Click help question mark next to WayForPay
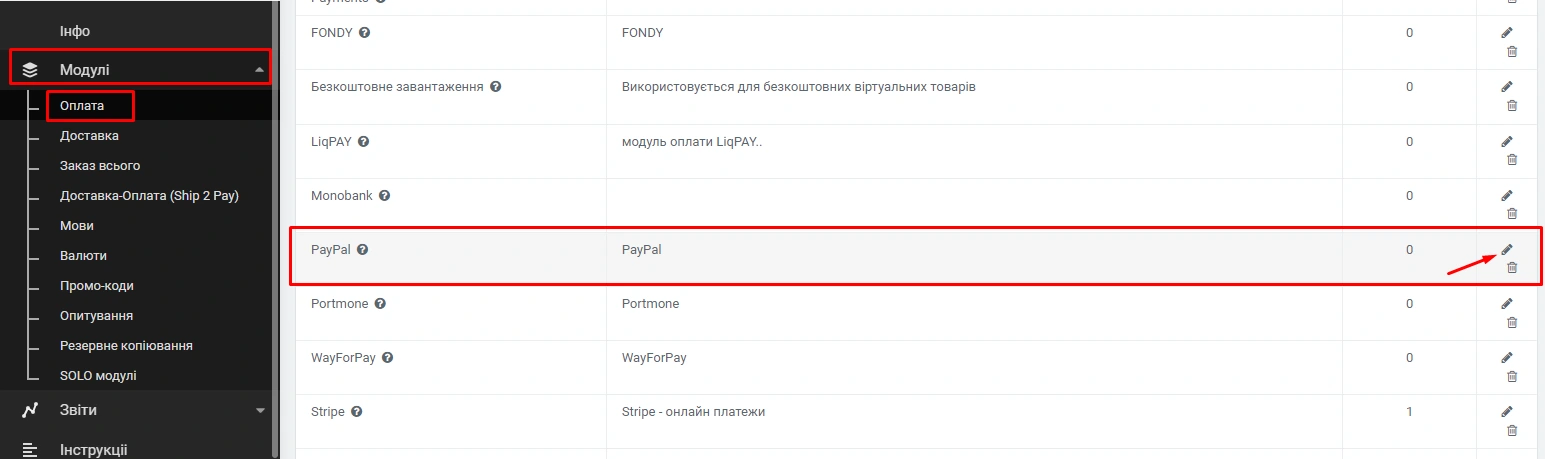1545x459 pixels. coord(387,357)
